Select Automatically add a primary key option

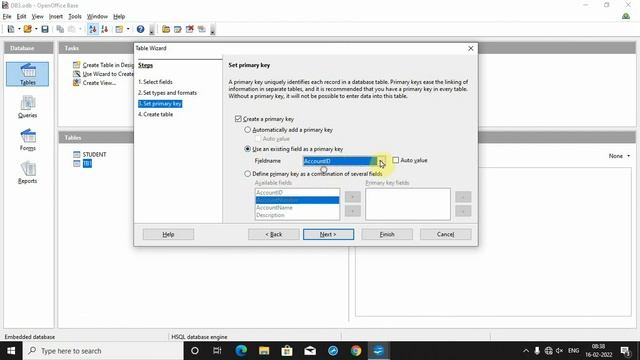coord(247,130)
